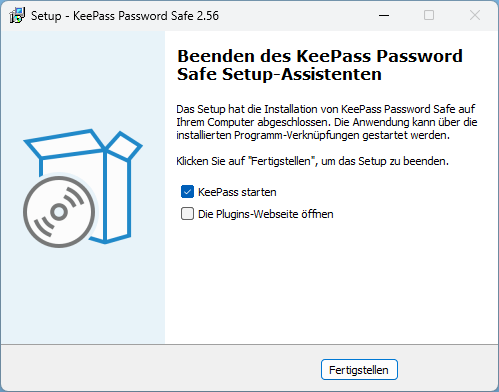Click the "KeePass starten" label text
Image resolution: width=499 pixels, height=392 pixels.
pyautogui.click(x=237, y=192)
